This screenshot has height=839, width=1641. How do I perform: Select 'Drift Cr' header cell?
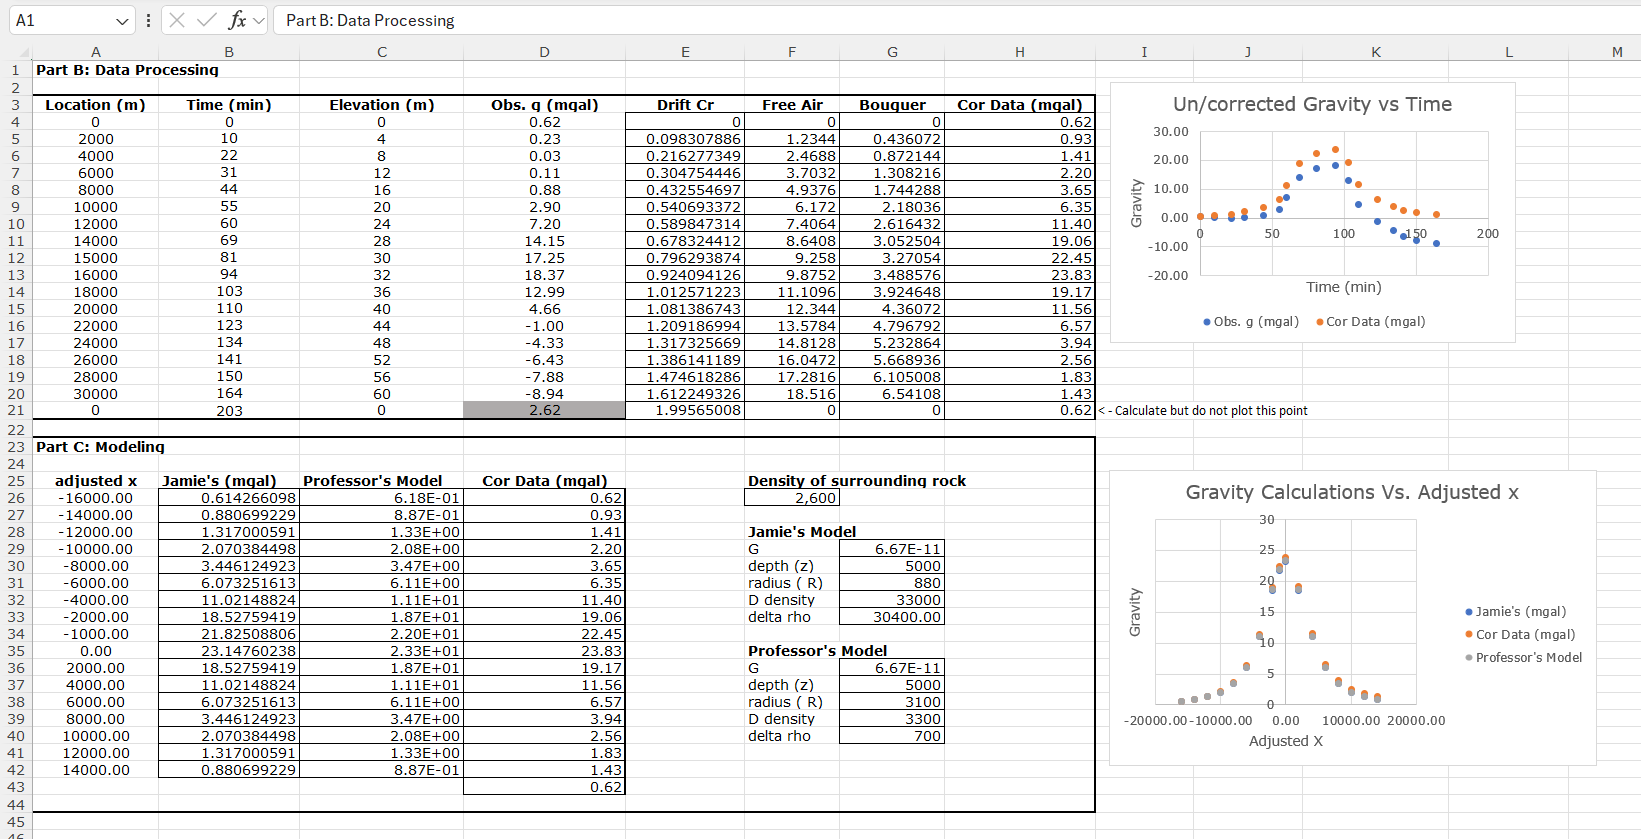click(685, 105)
